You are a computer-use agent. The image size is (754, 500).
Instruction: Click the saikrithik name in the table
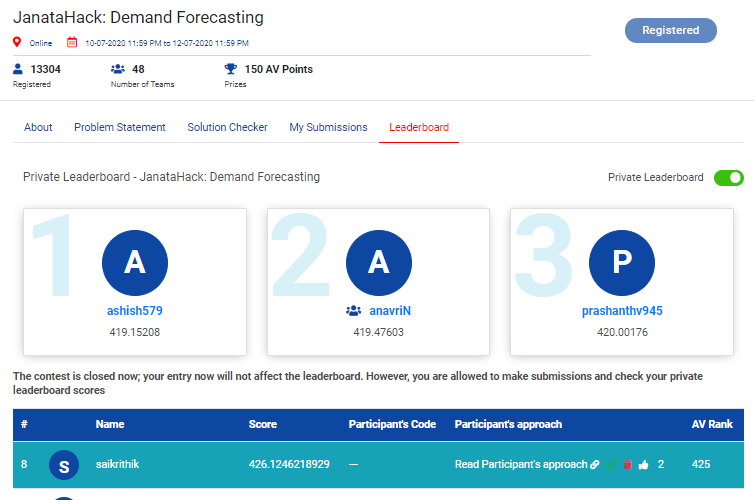117,464
